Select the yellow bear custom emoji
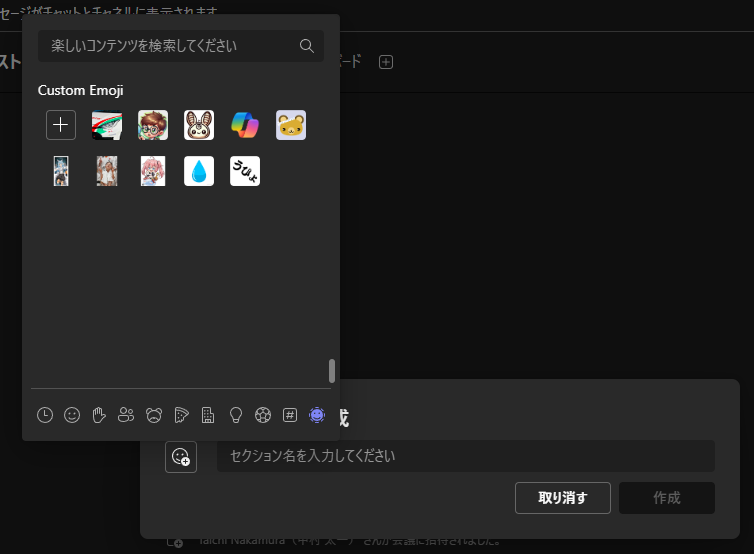This screenshot has height=554, width=754. (x=291, y=125)
